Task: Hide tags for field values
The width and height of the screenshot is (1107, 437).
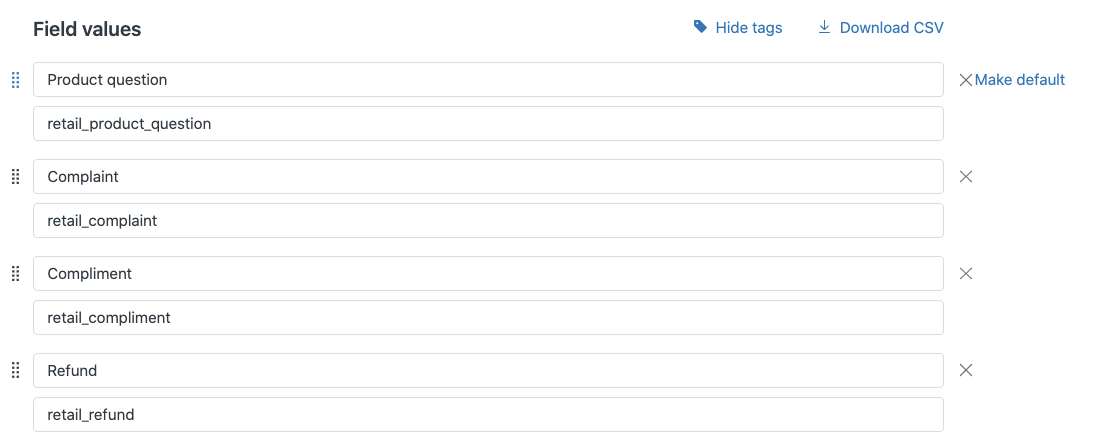Action: coord(749,28)
